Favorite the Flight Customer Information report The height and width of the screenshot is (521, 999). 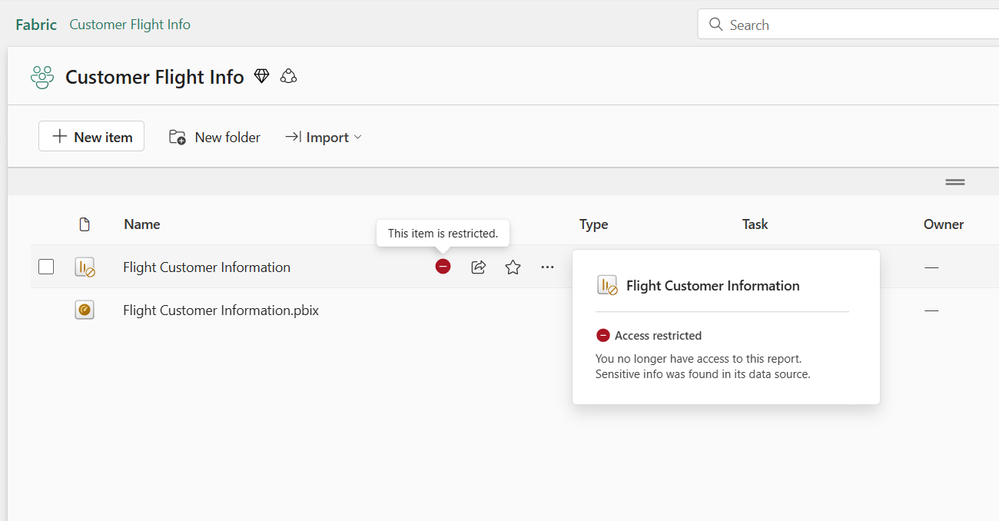pyautogui.click(x=513, y=267)
